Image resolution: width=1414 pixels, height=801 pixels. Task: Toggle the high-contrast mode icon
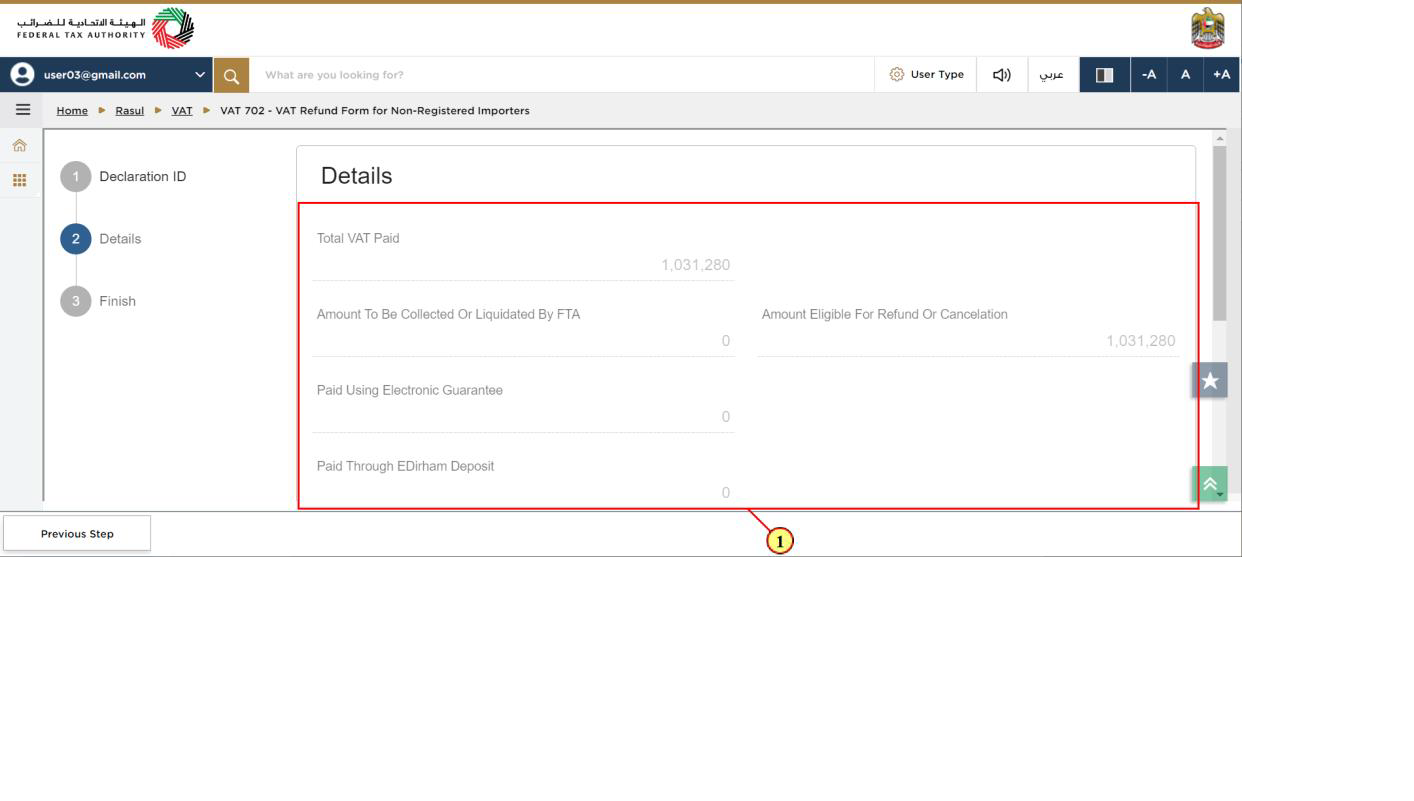coord(1105,75)
